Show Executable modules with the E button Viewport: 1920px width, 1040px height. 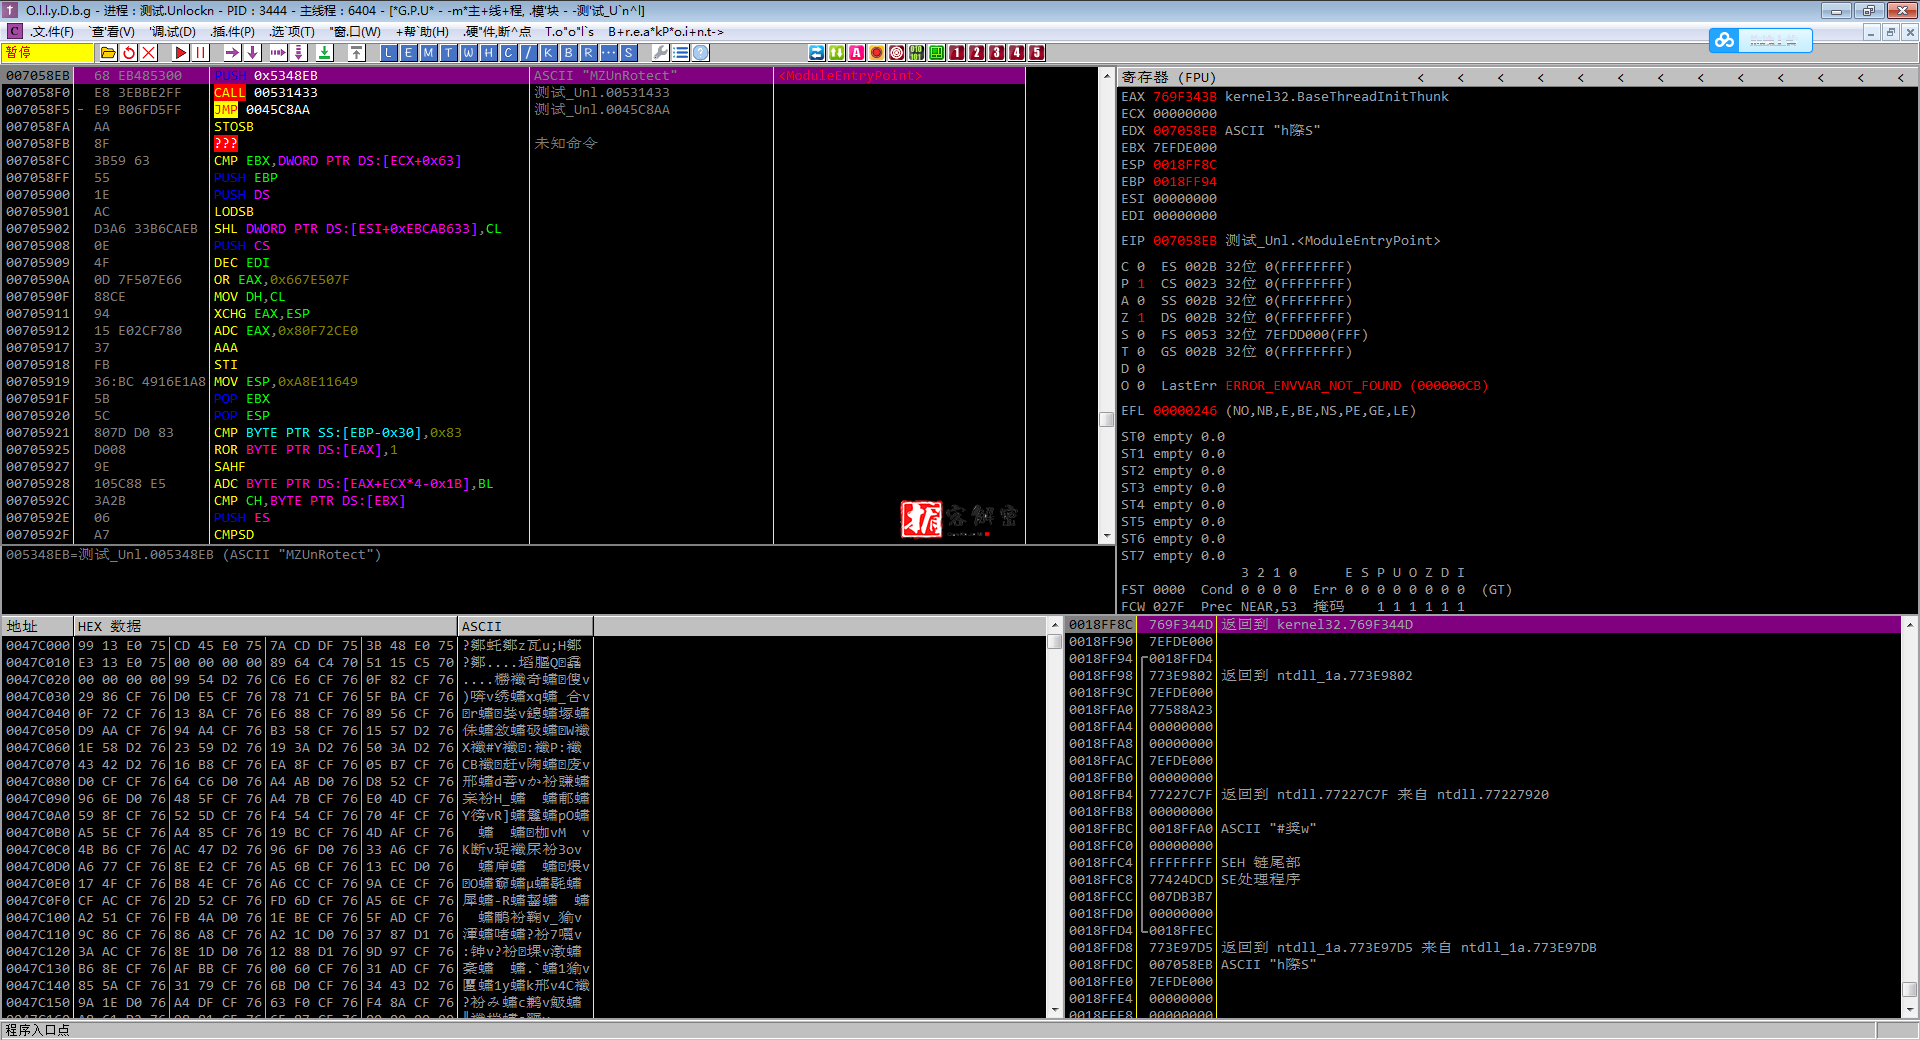pyautogui.click(x=409, y=53)
